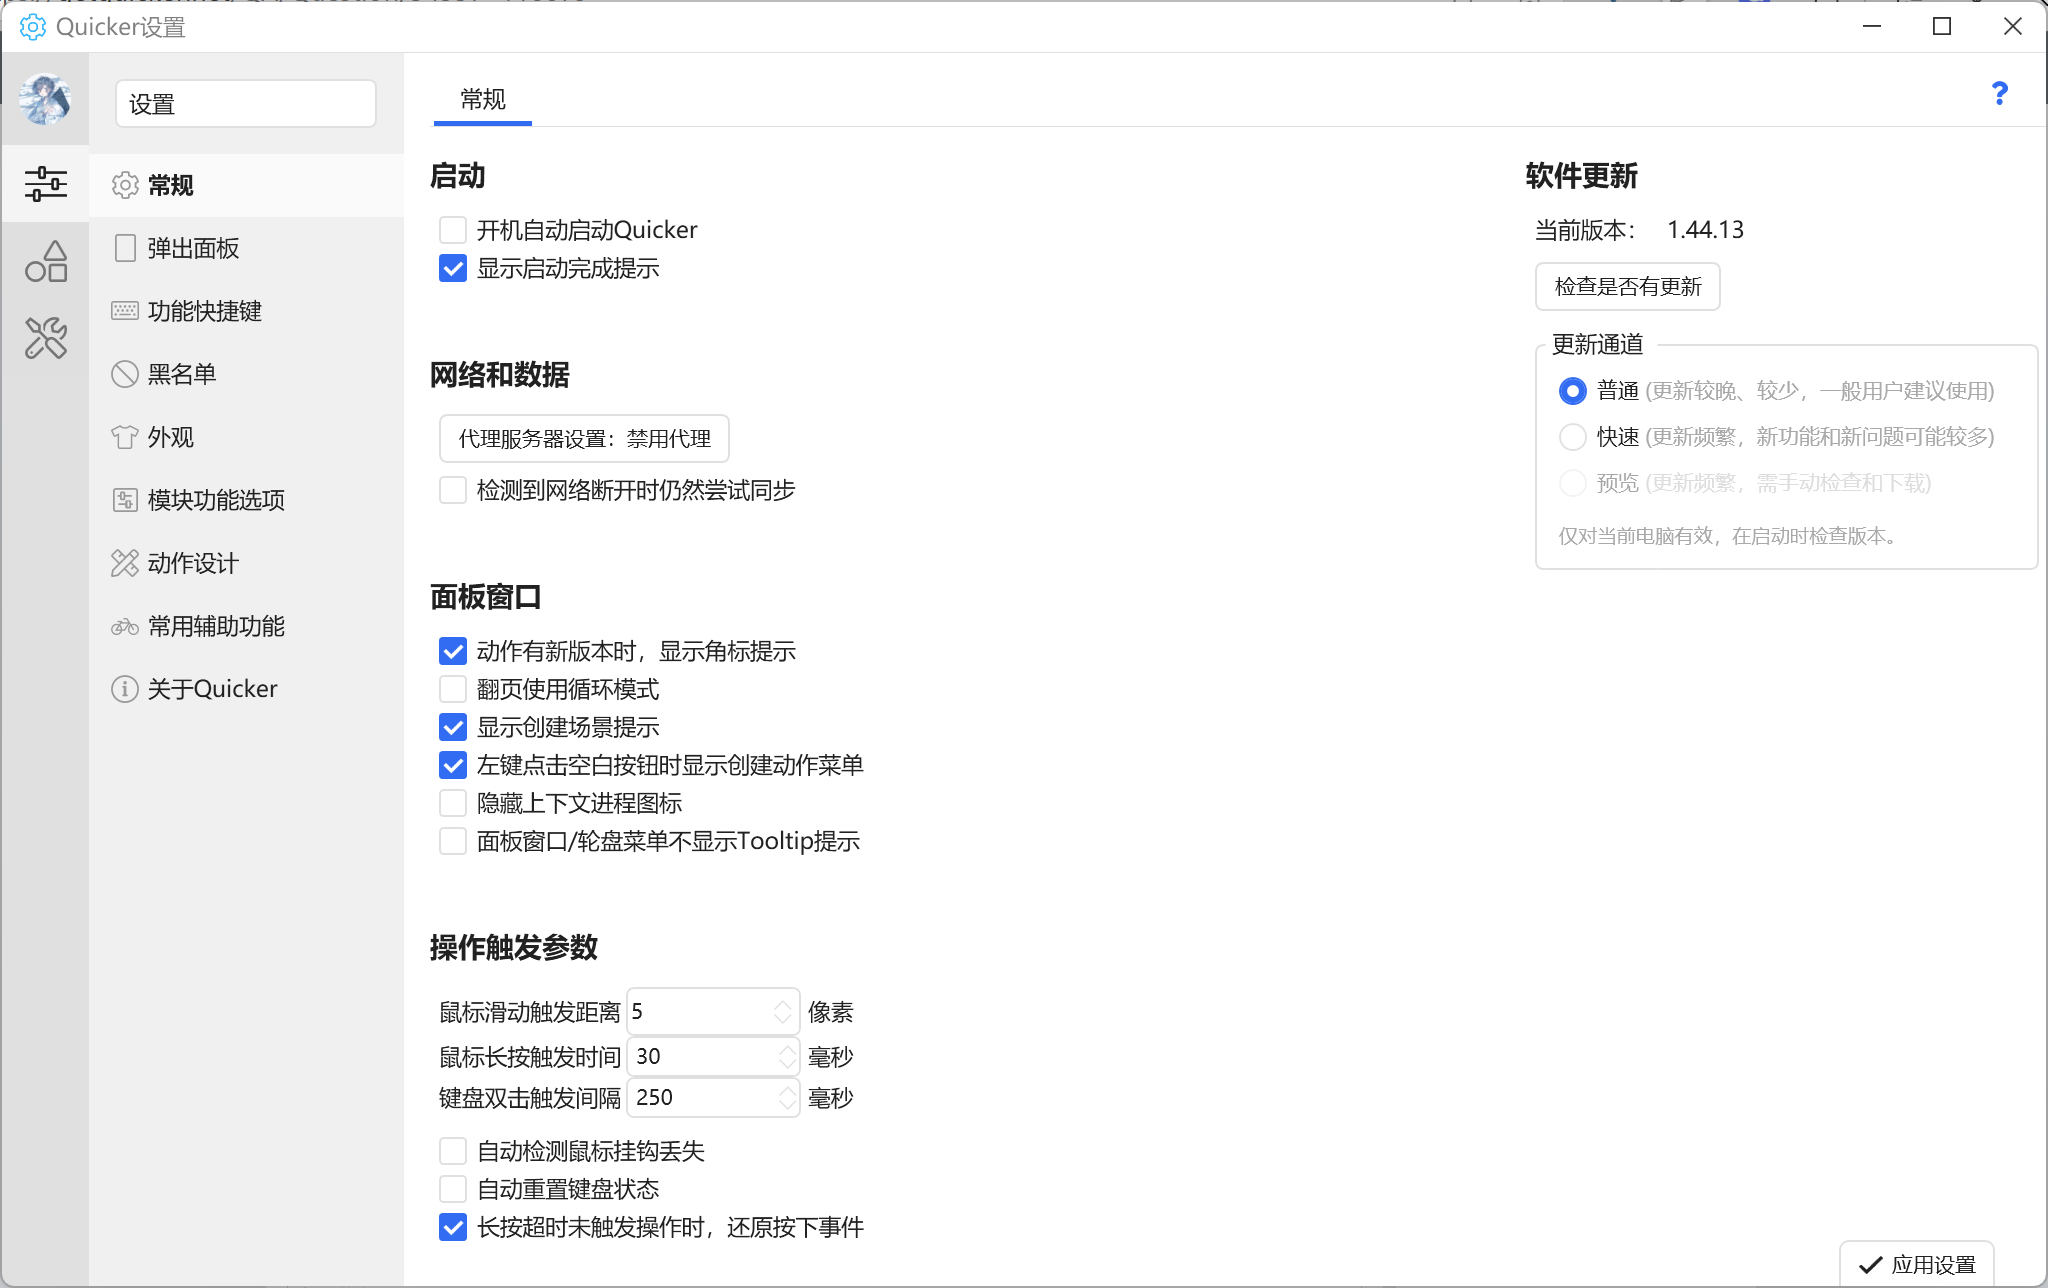Click the Quicker gear icon in title bar

[32, 27]
